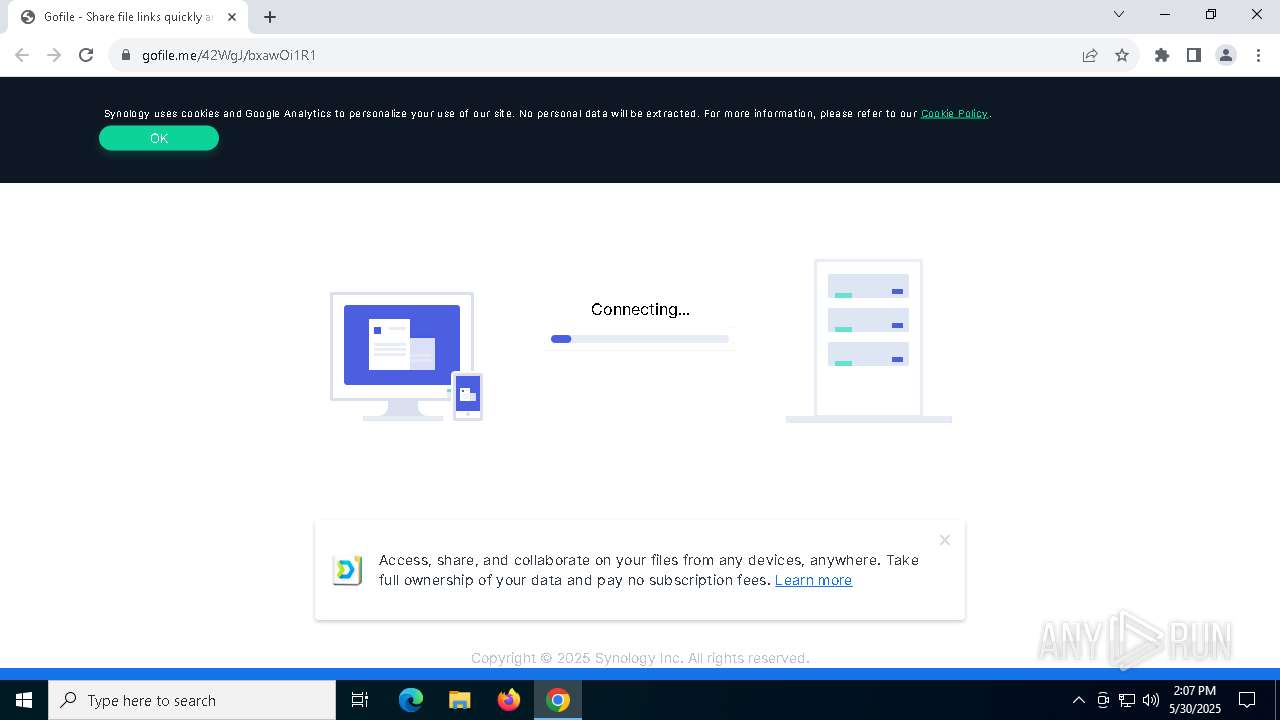Select the Gofile Share file links tab
1280x720 pixels.
click(x=128, y=17)
